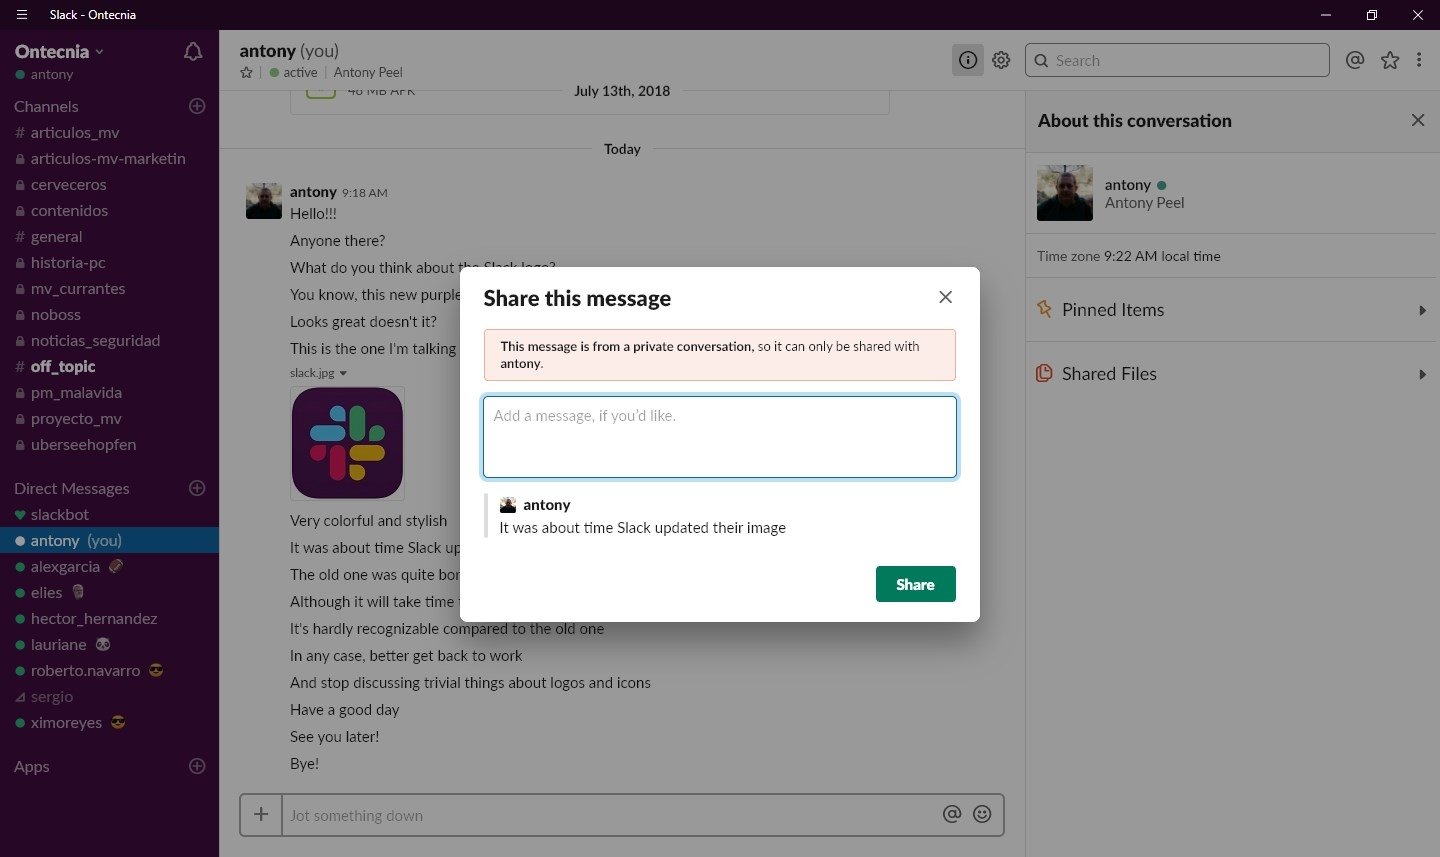The image size is (1440, 857).
Task: Click the Today date divider label
Action: tap(622, 149)
